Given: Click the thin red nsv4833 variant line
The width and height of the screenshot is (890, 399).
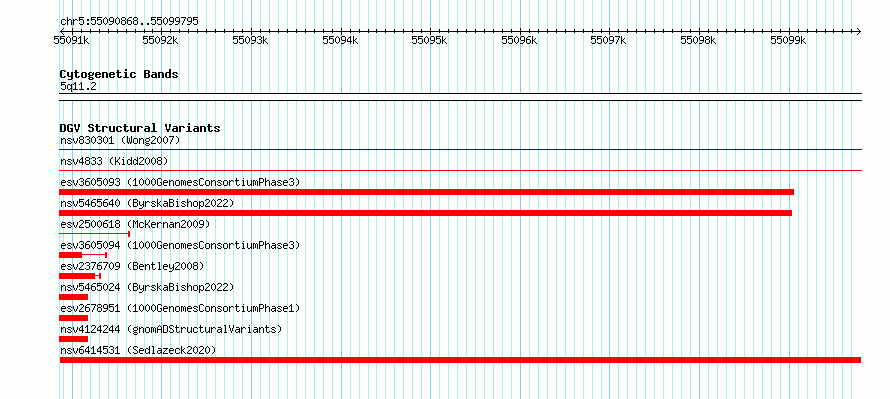Looking at the screenshot, I should click(460, 170).
